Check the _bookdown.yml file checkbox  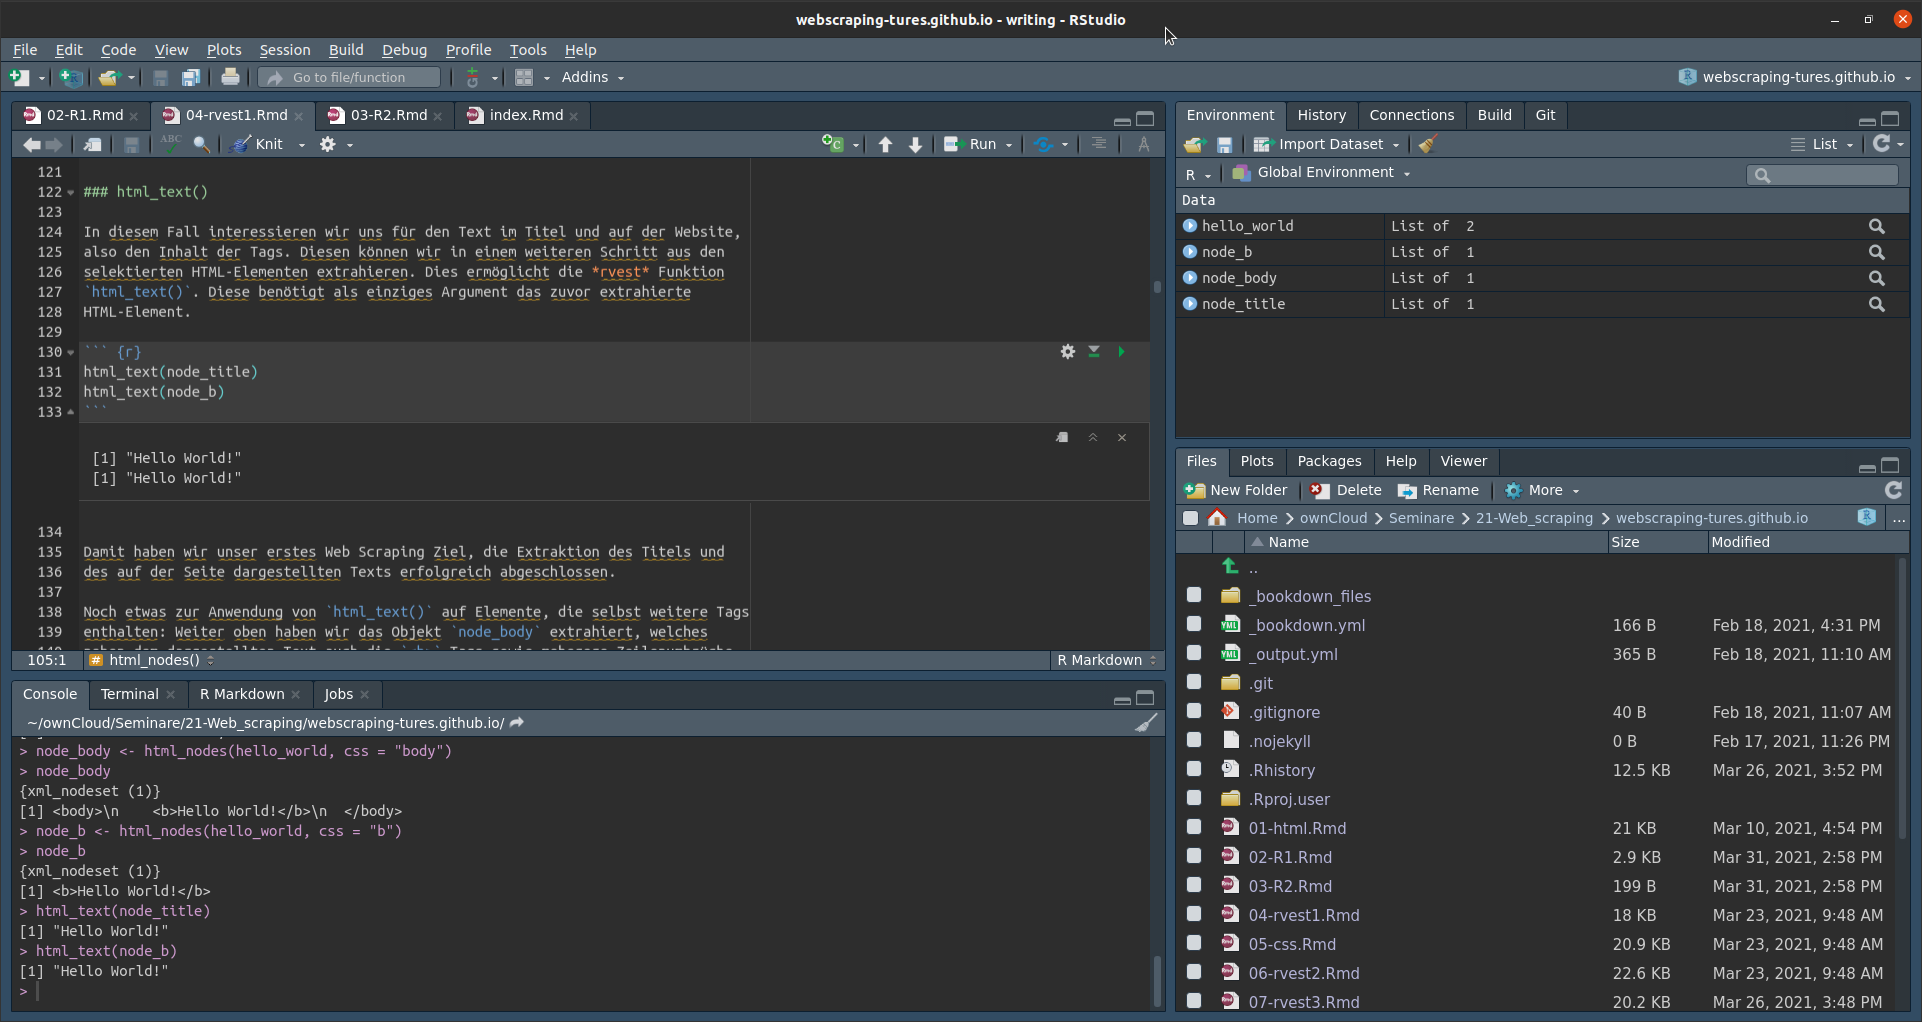coord(1194,624)
